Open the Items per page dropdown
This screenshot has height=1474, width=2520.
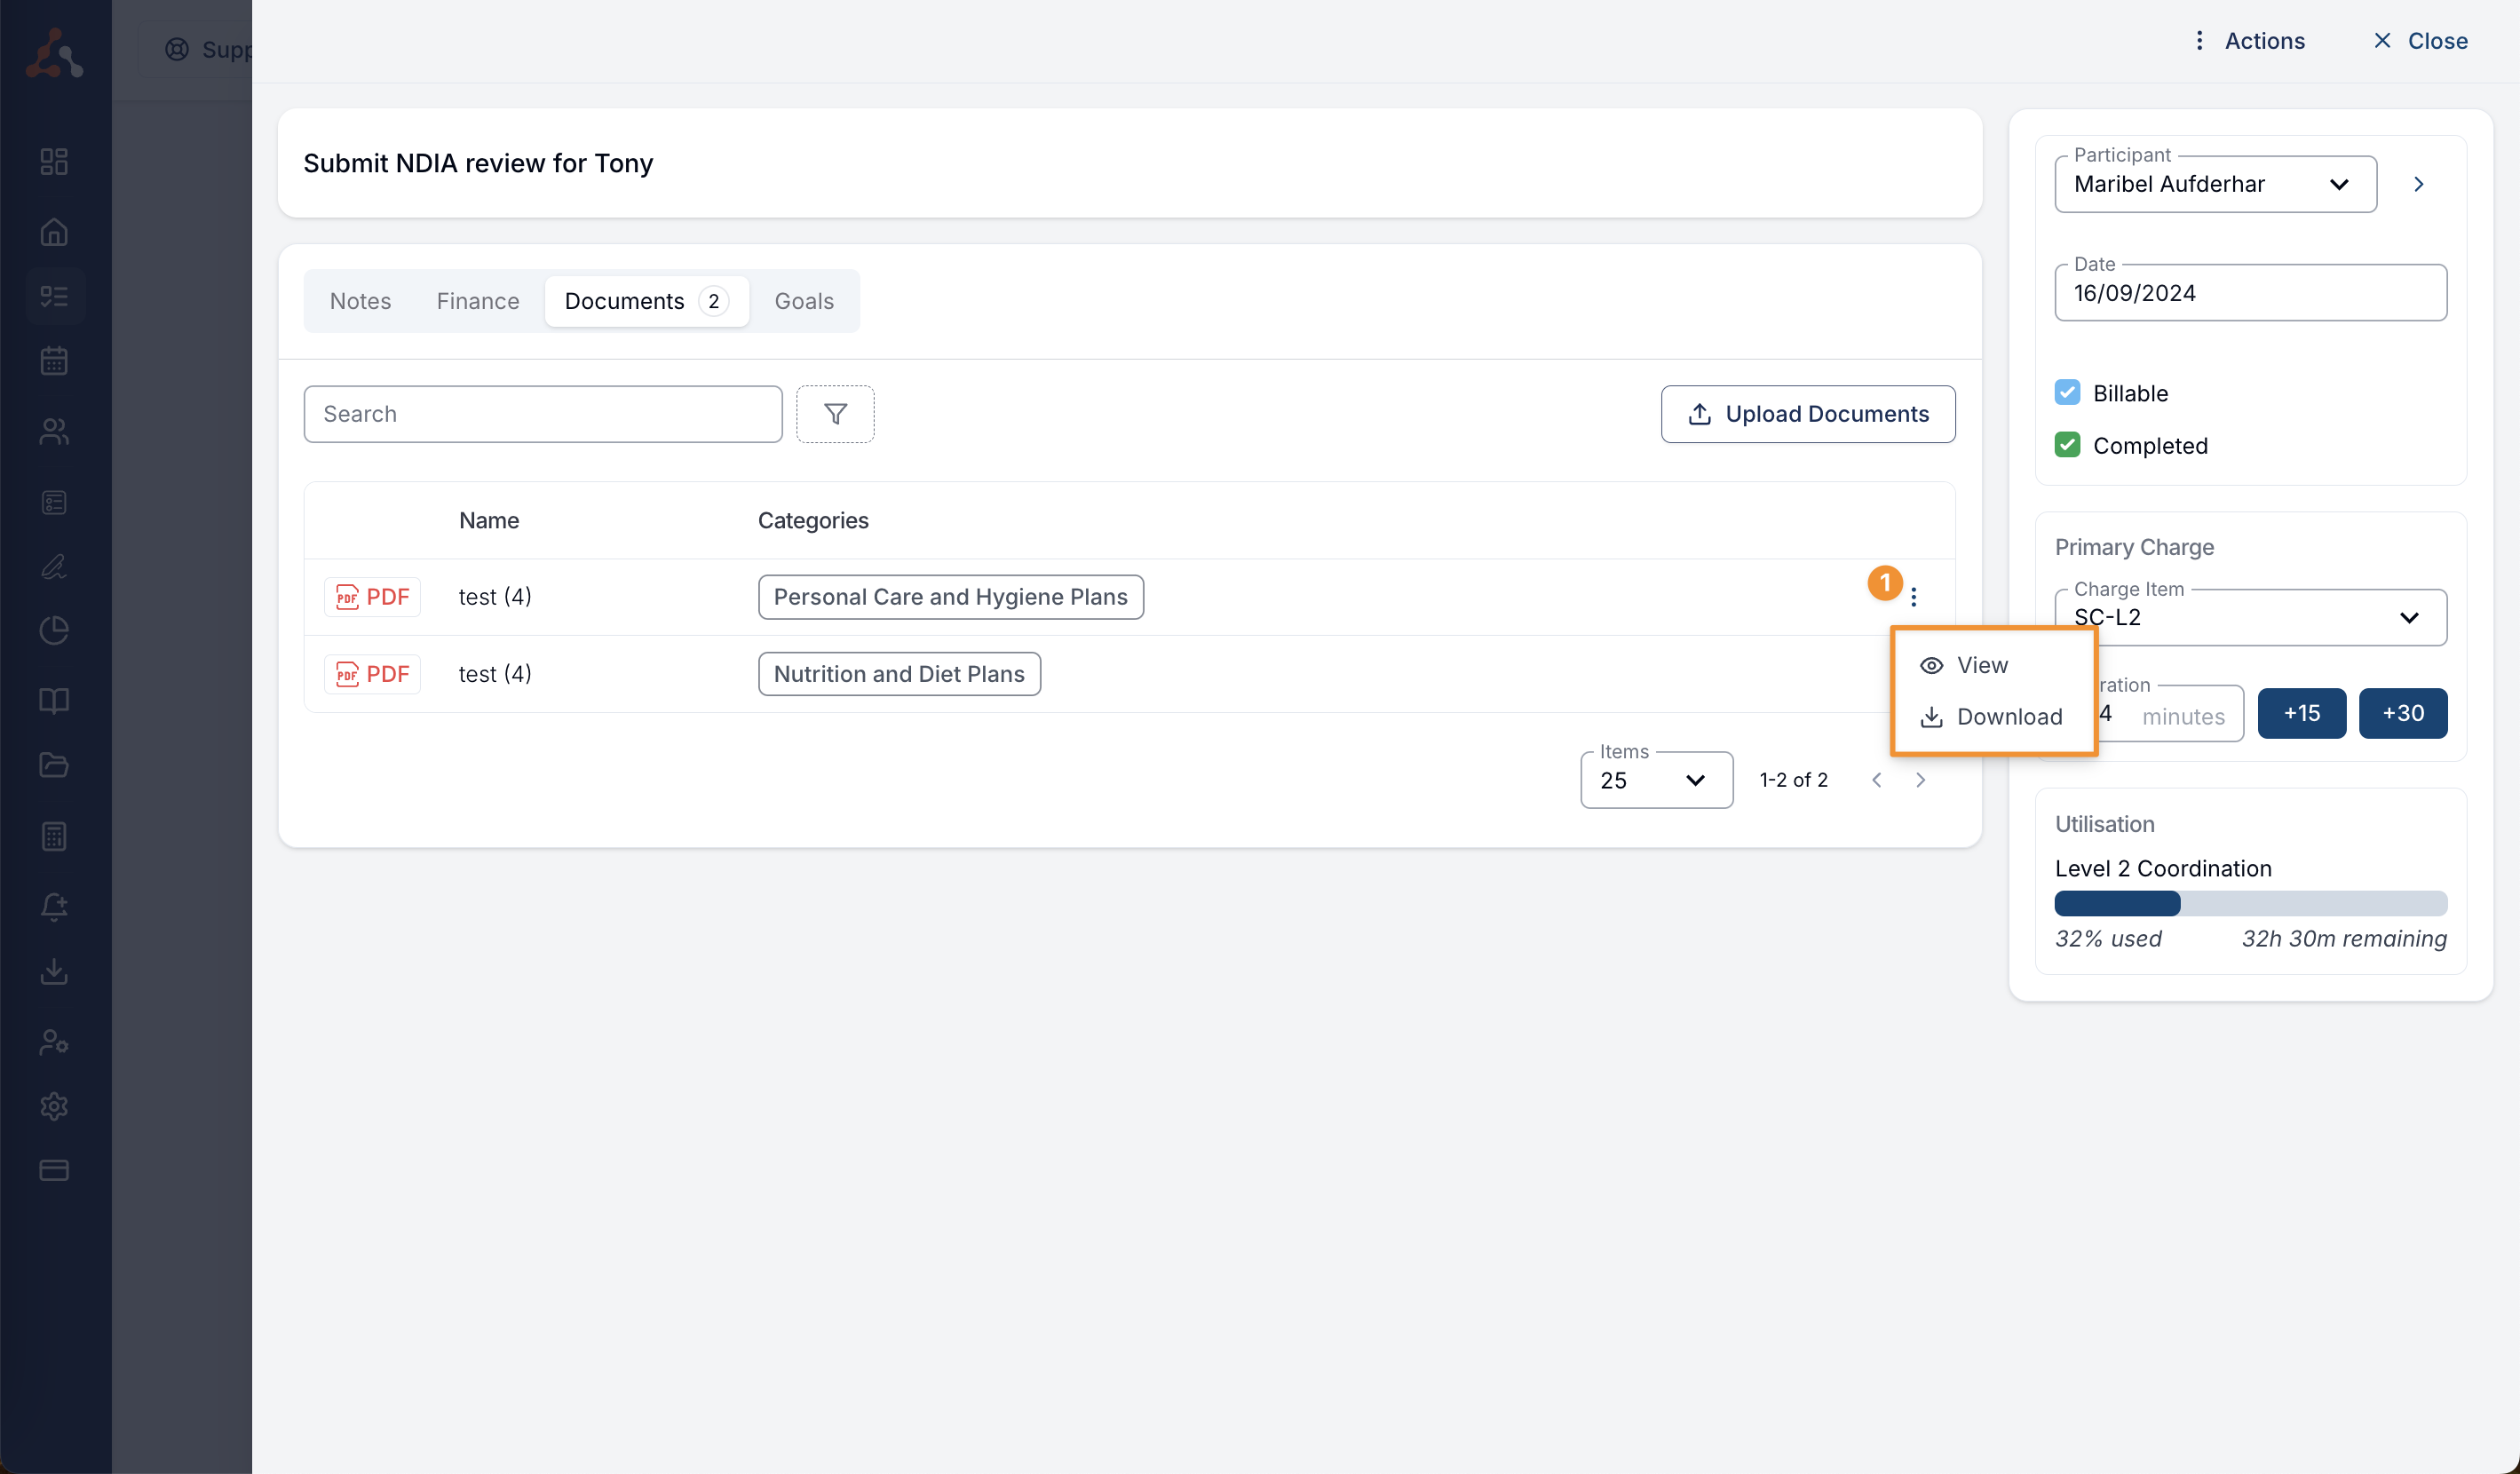[x=1656, y=780]
